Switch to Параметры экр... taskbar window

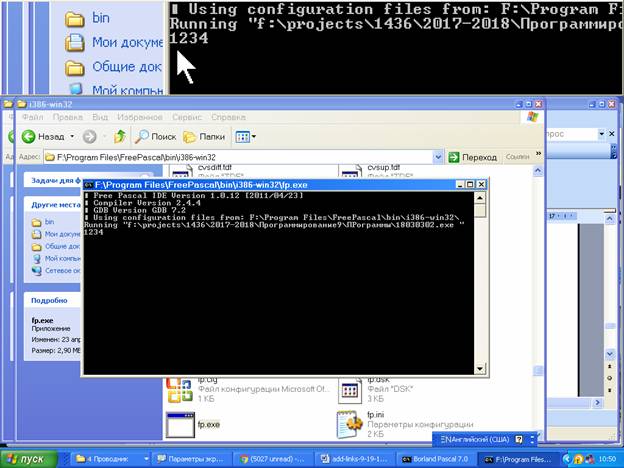tap(193, 459)
